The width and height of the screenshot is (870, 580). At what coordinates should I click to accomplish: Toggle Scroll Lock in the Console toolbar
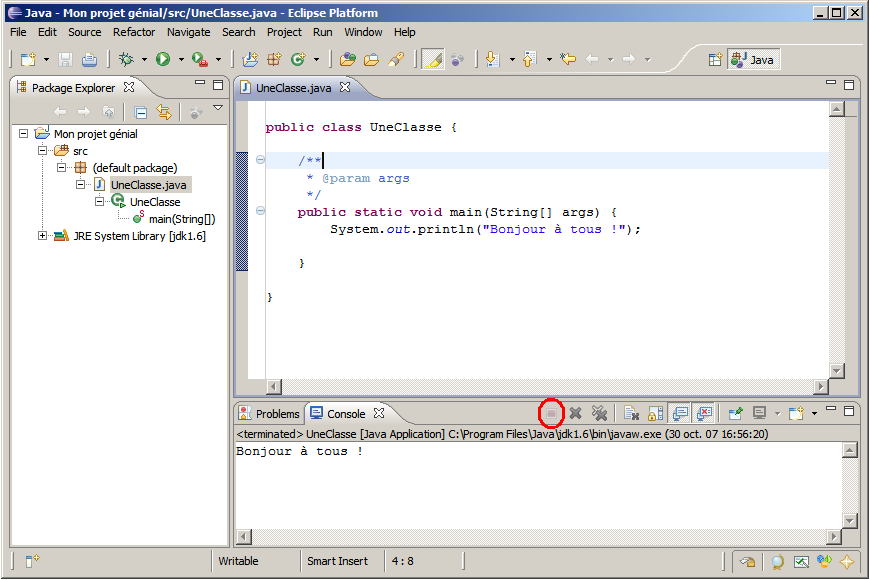point(655,413)
